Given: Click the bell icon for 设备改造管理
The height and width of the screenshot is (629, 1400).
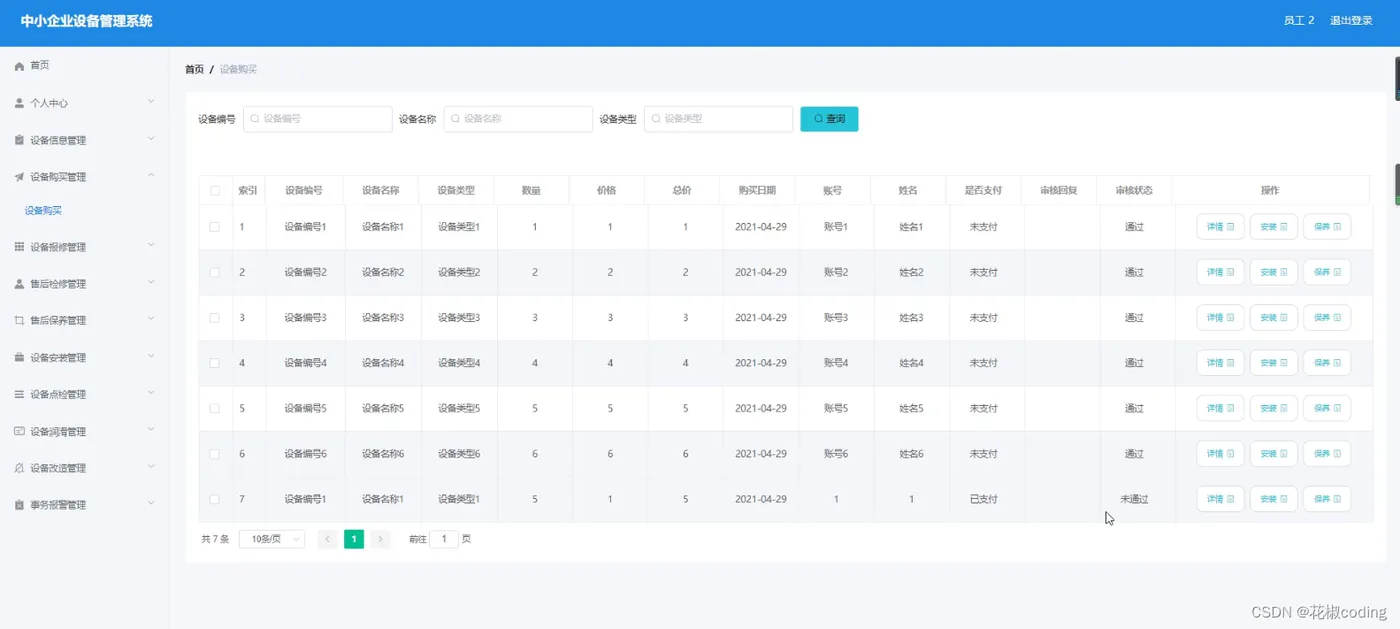Looking at the screenshot, I should point(19,468).
